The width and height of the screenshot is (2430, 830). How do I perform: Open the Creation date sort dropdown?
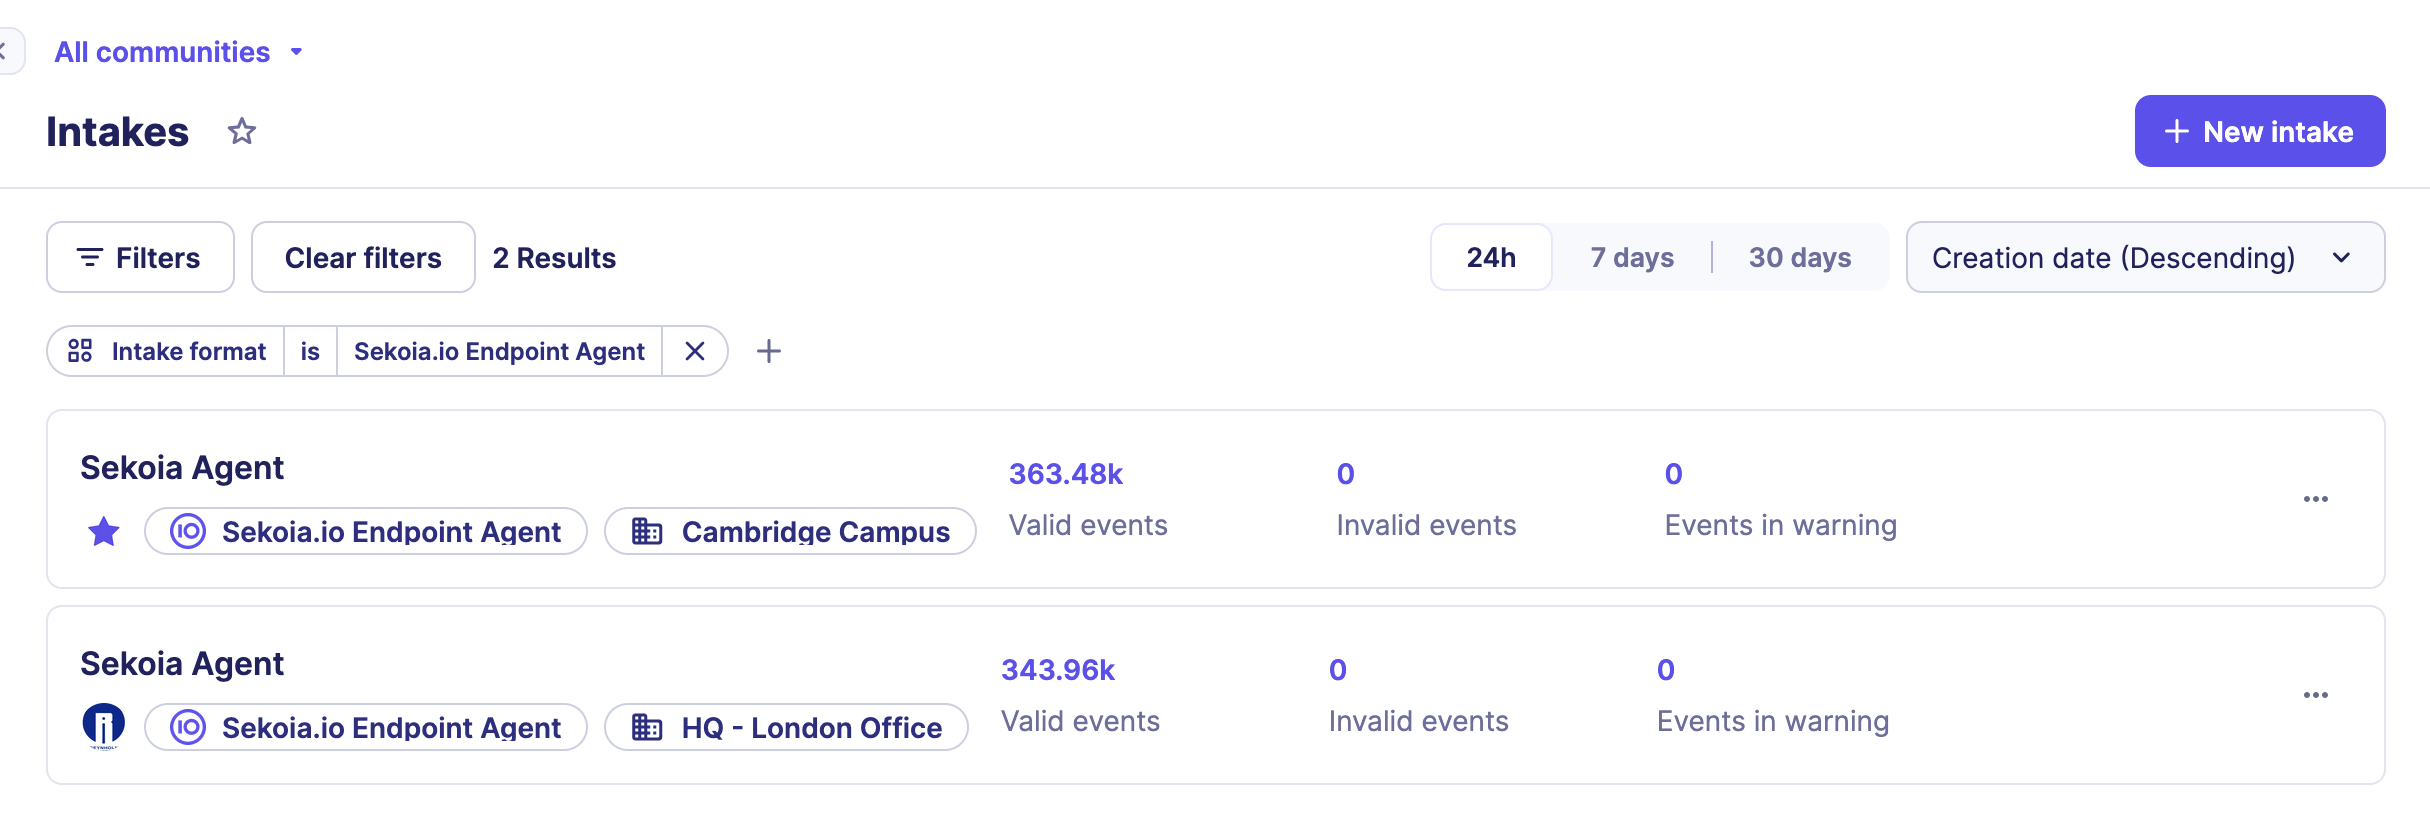click(2144, 258)
